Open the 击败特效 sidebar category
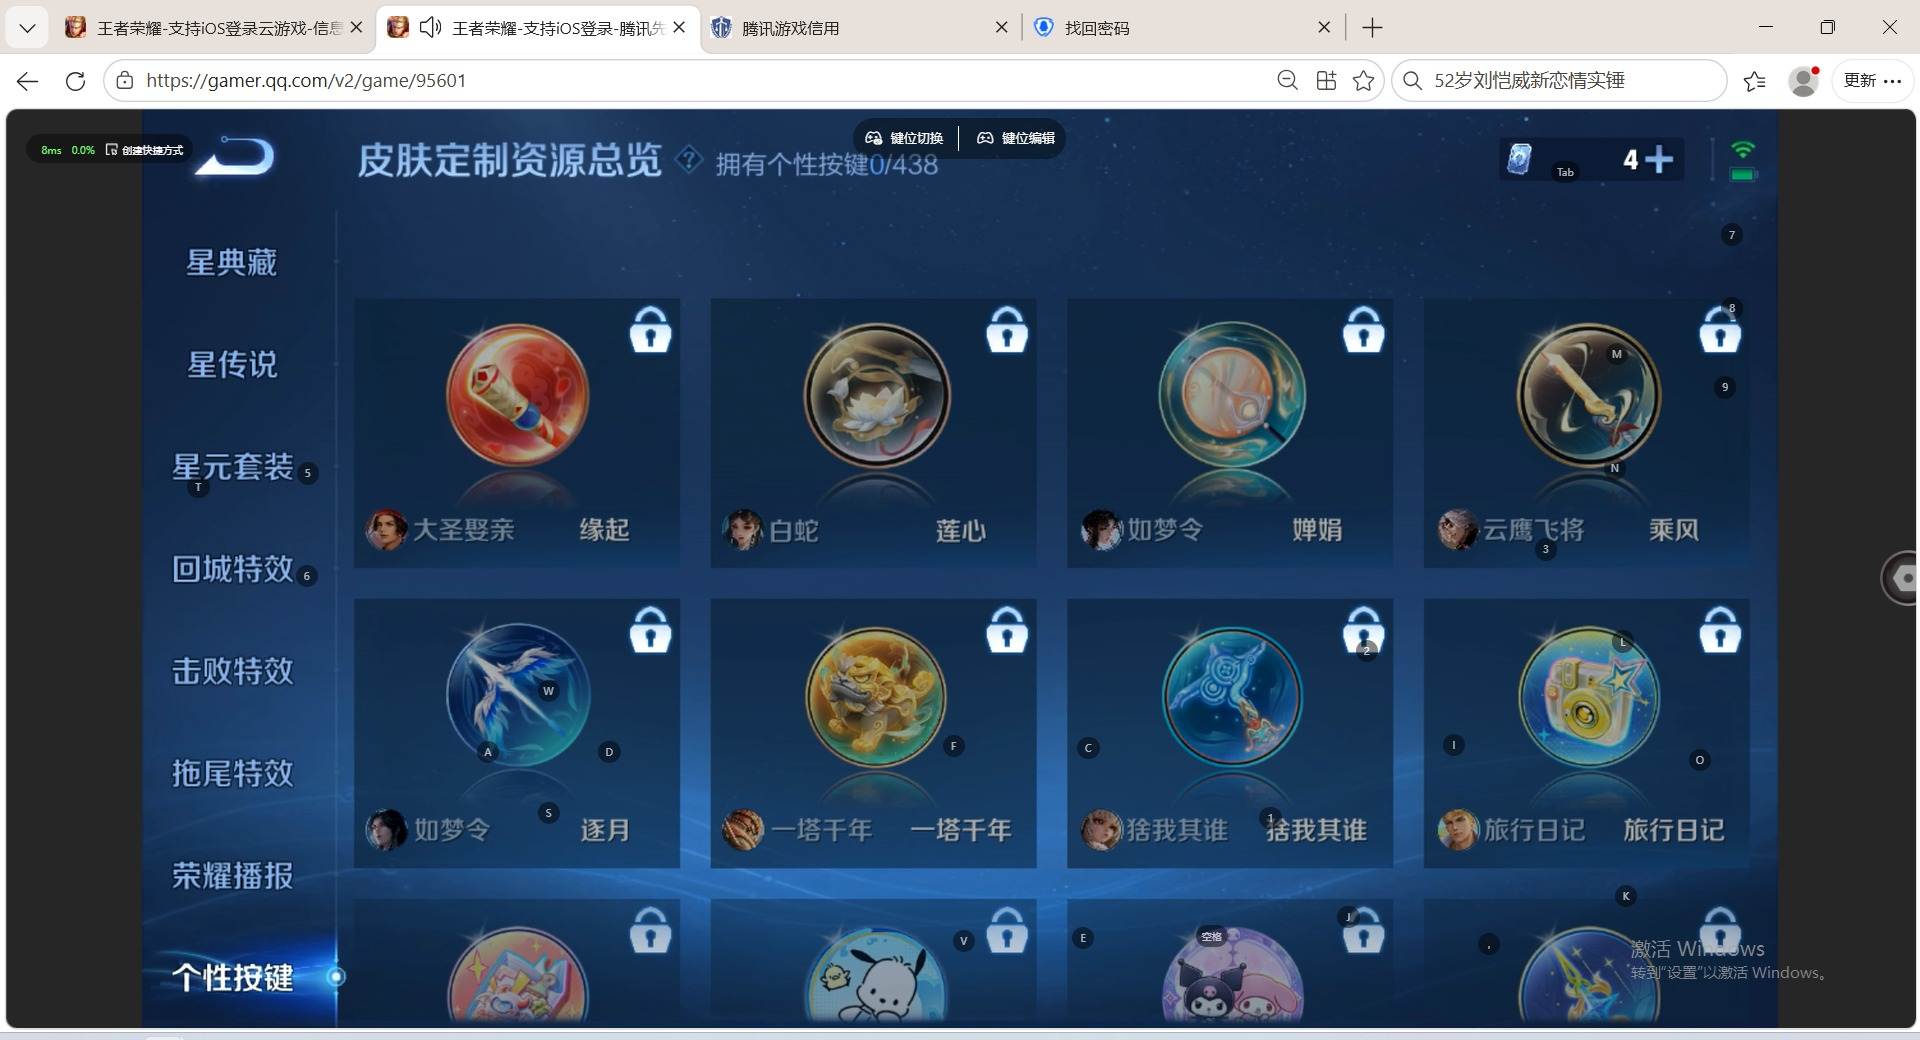Viewport: 1920px width, 1040px height. pyautogui.click(x=232, y=671)
